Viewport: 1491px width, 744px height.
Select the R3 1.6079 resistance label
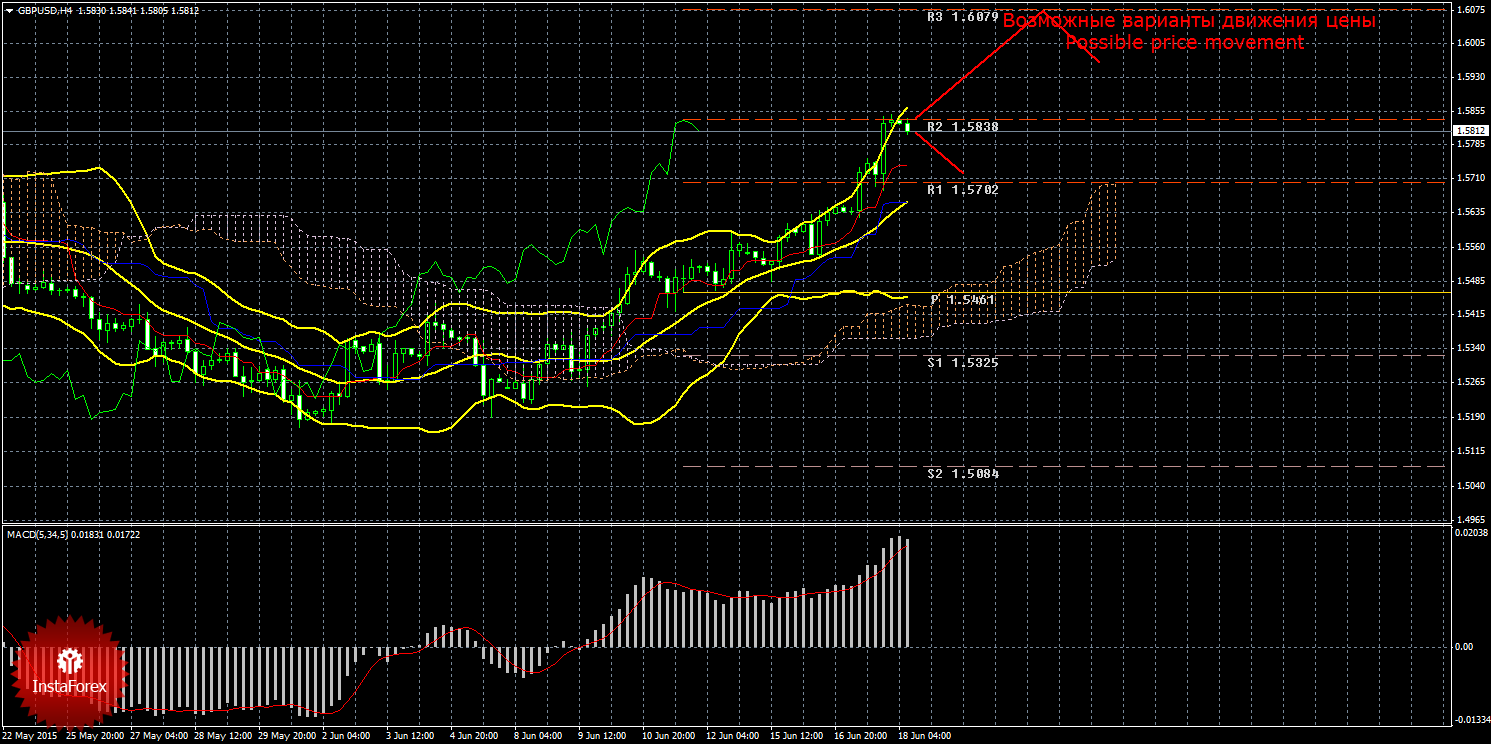963,17
